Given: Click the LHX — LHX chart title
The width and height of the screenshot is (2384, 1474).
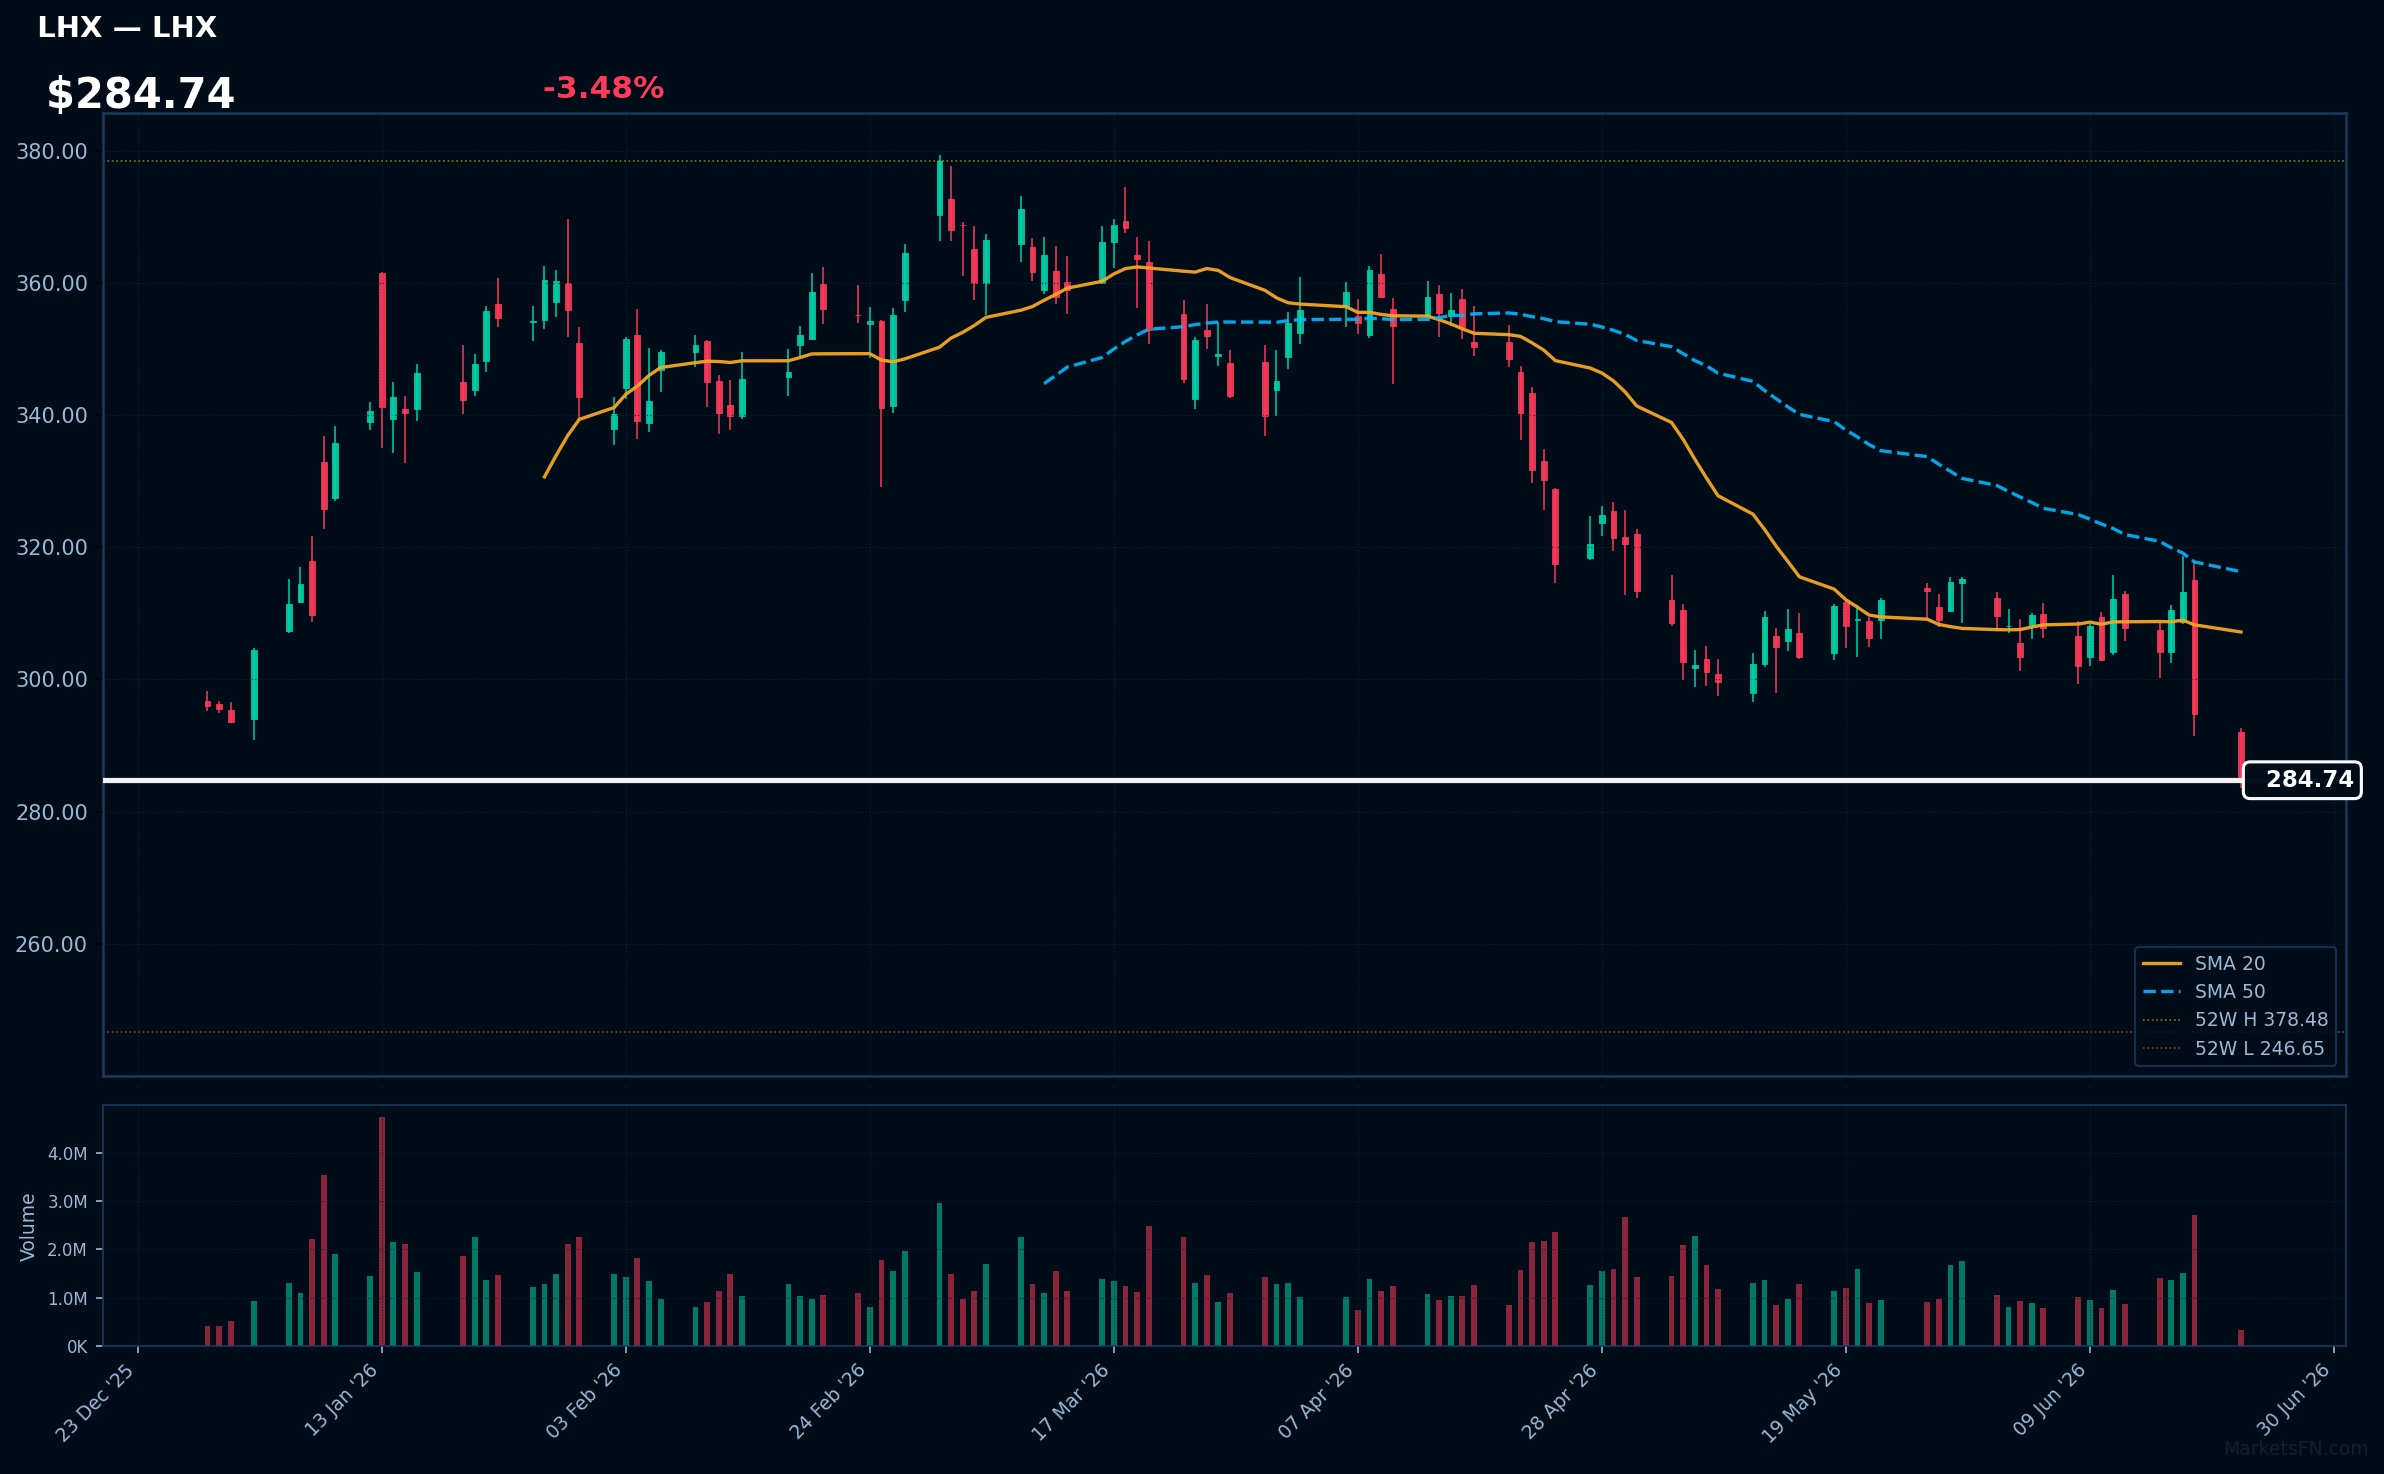Looking at the screenshot, I should coord(127,27).
